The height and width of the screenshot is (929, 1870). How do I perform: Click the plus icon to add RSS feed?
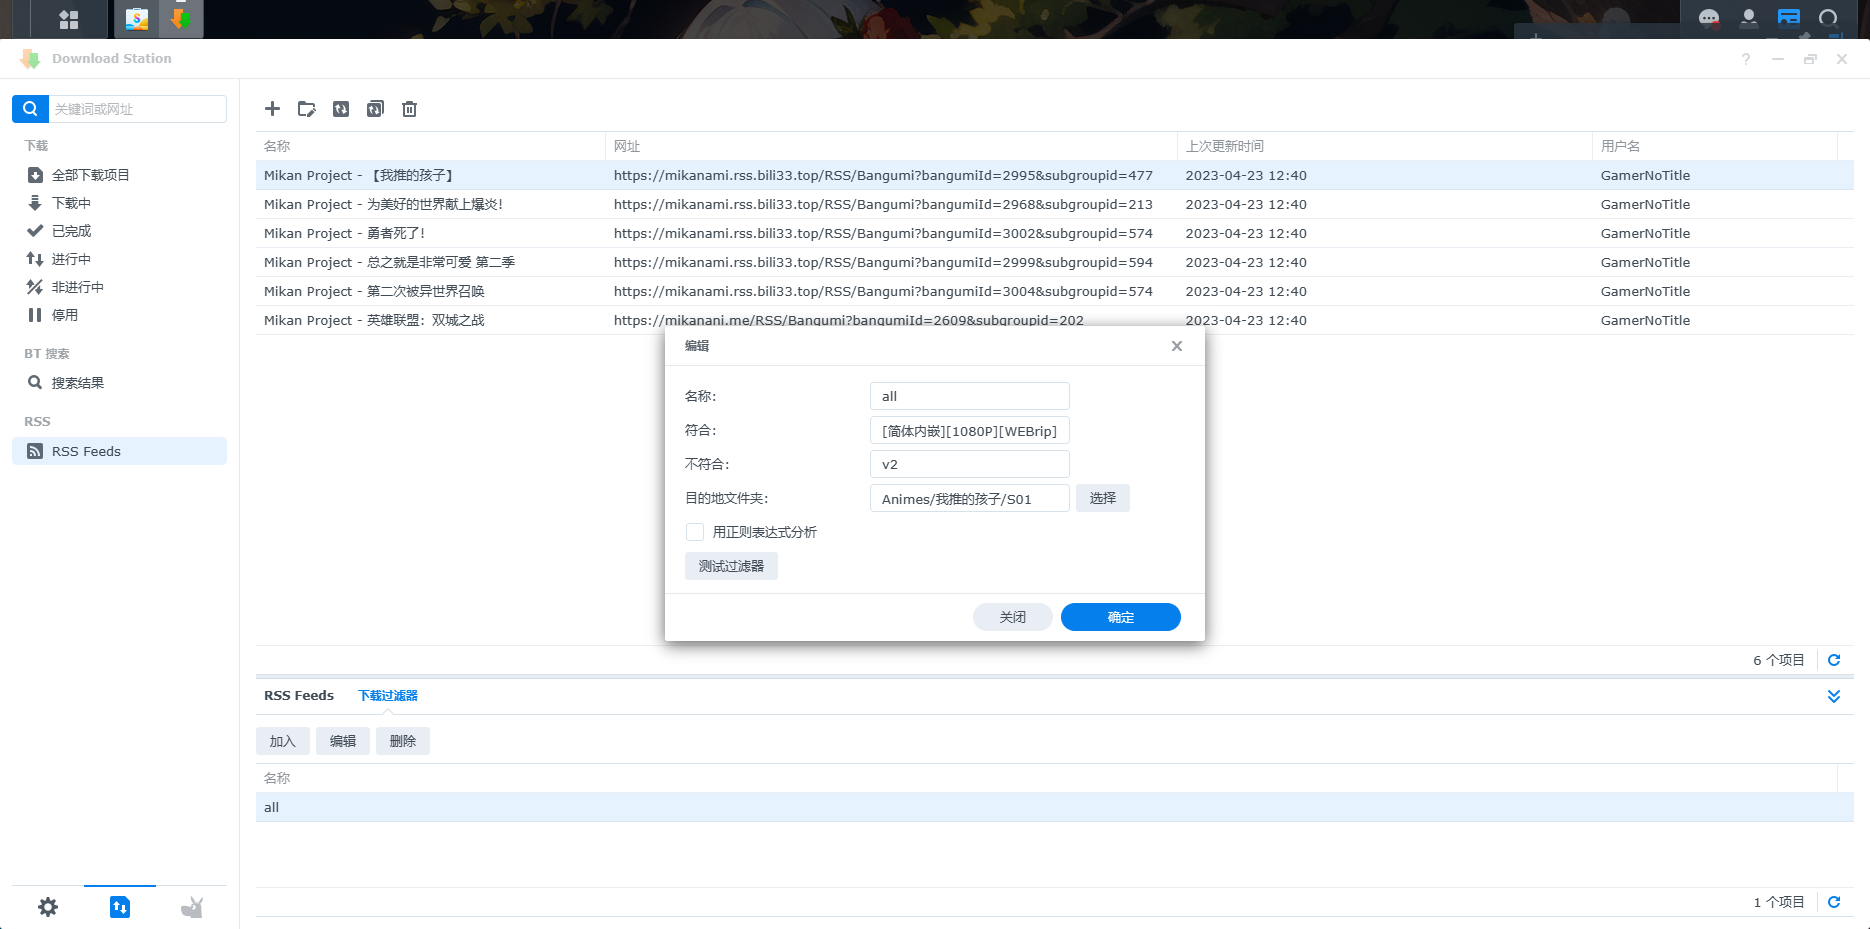(x=272, y=109)
